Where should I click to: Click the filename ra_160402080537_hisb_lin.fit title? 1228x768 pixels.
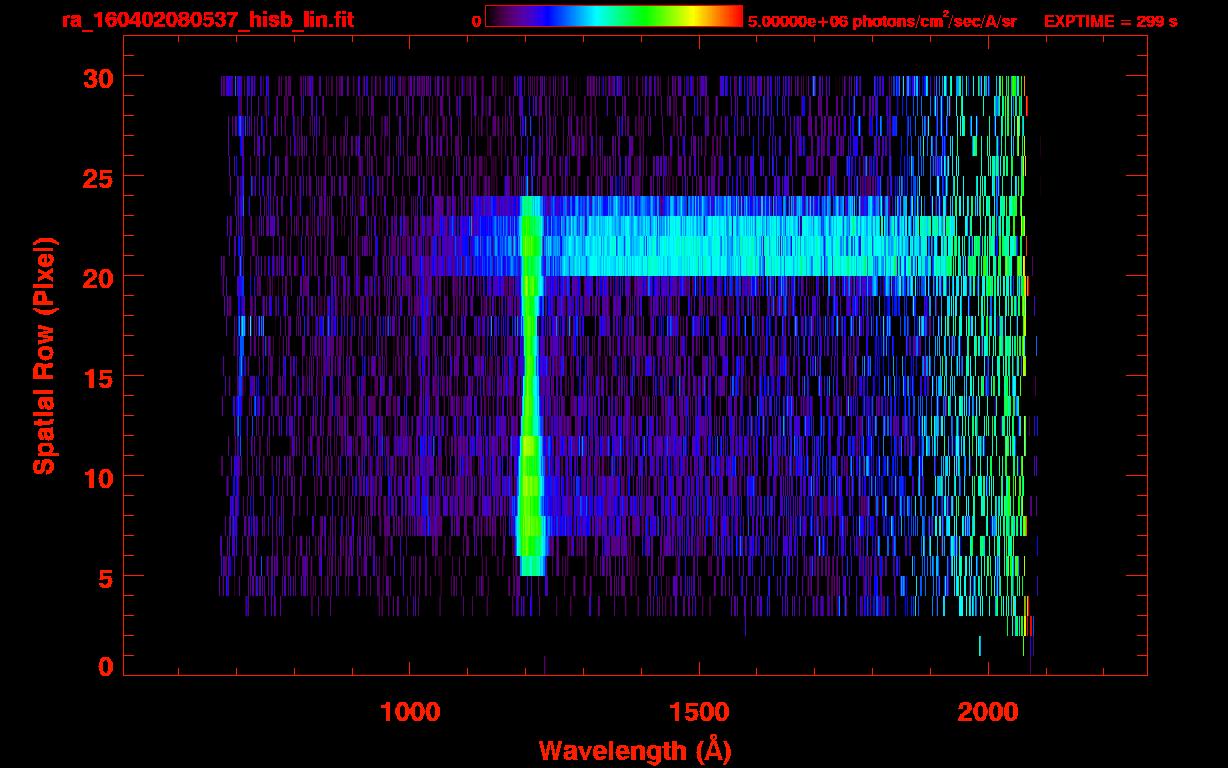coord(207,20)
